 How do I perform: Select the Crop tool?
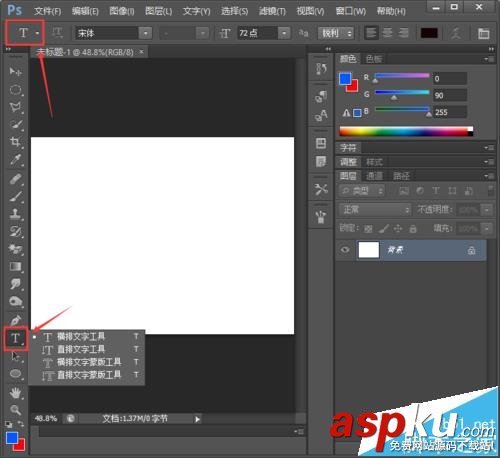click(15, 142)
